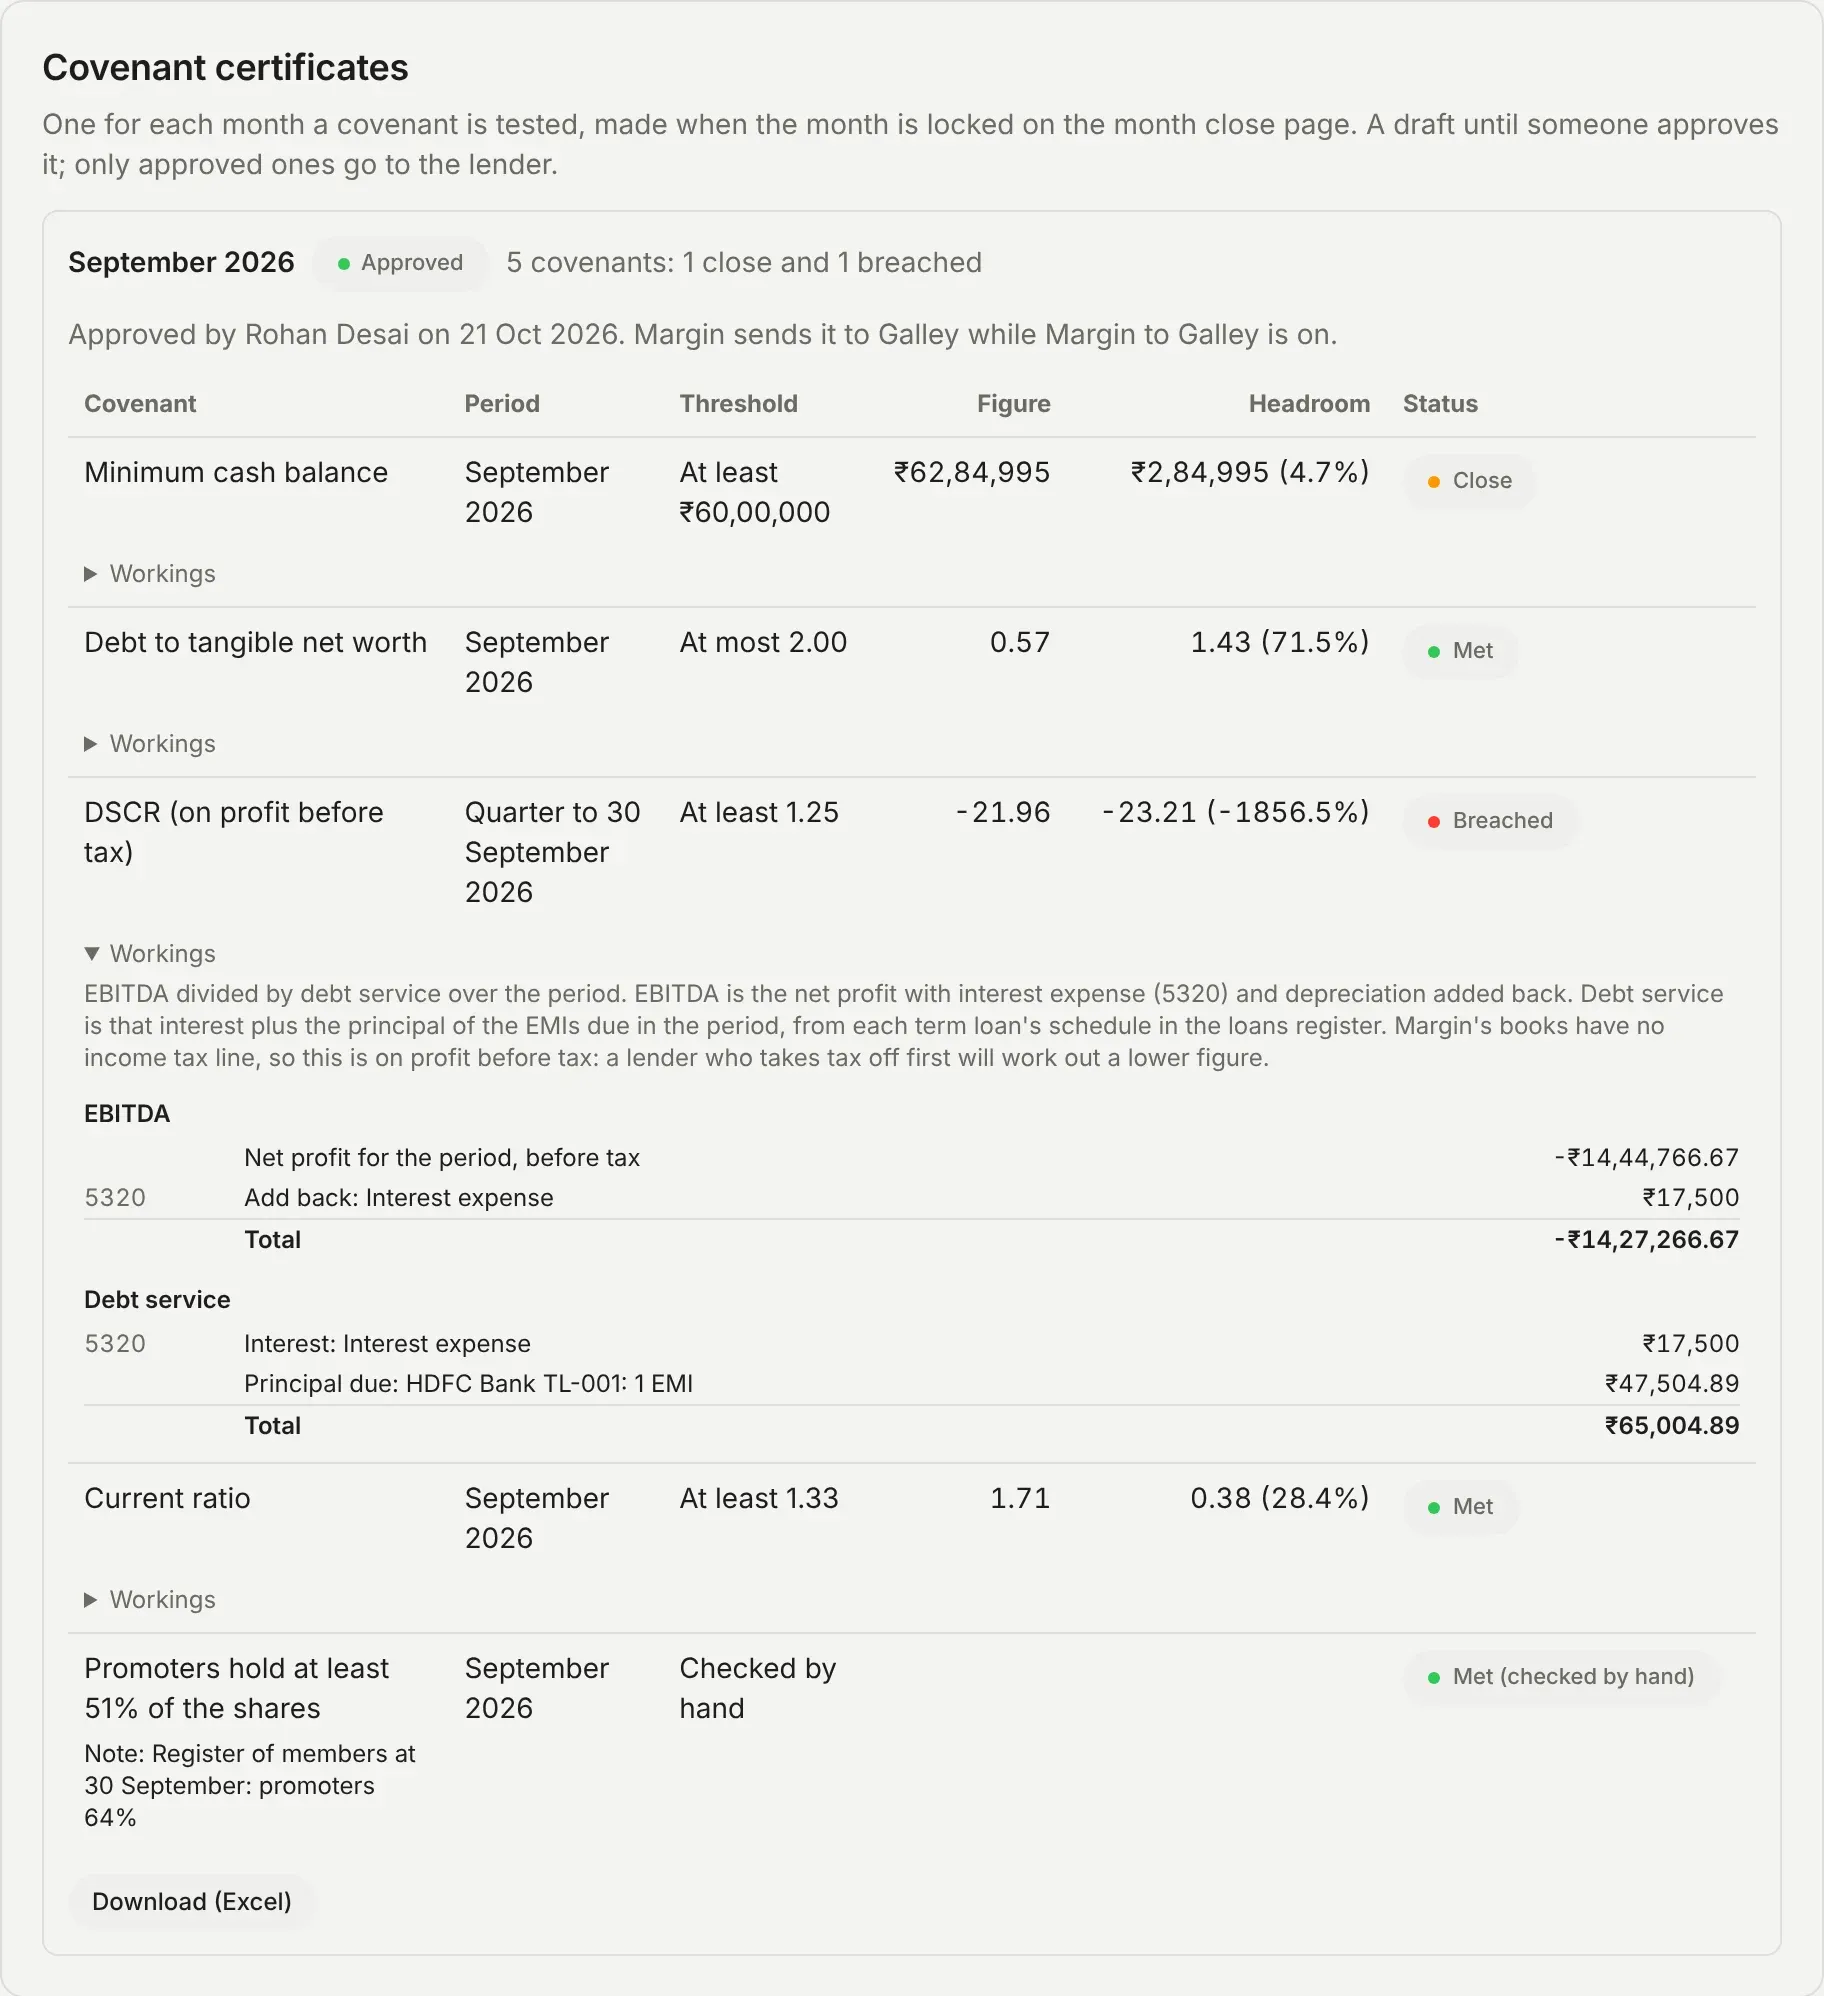The height and width of the screenshot is (1996, 1824).
Task: Select the figure ₹62,84,995
Action: [972, 472]
